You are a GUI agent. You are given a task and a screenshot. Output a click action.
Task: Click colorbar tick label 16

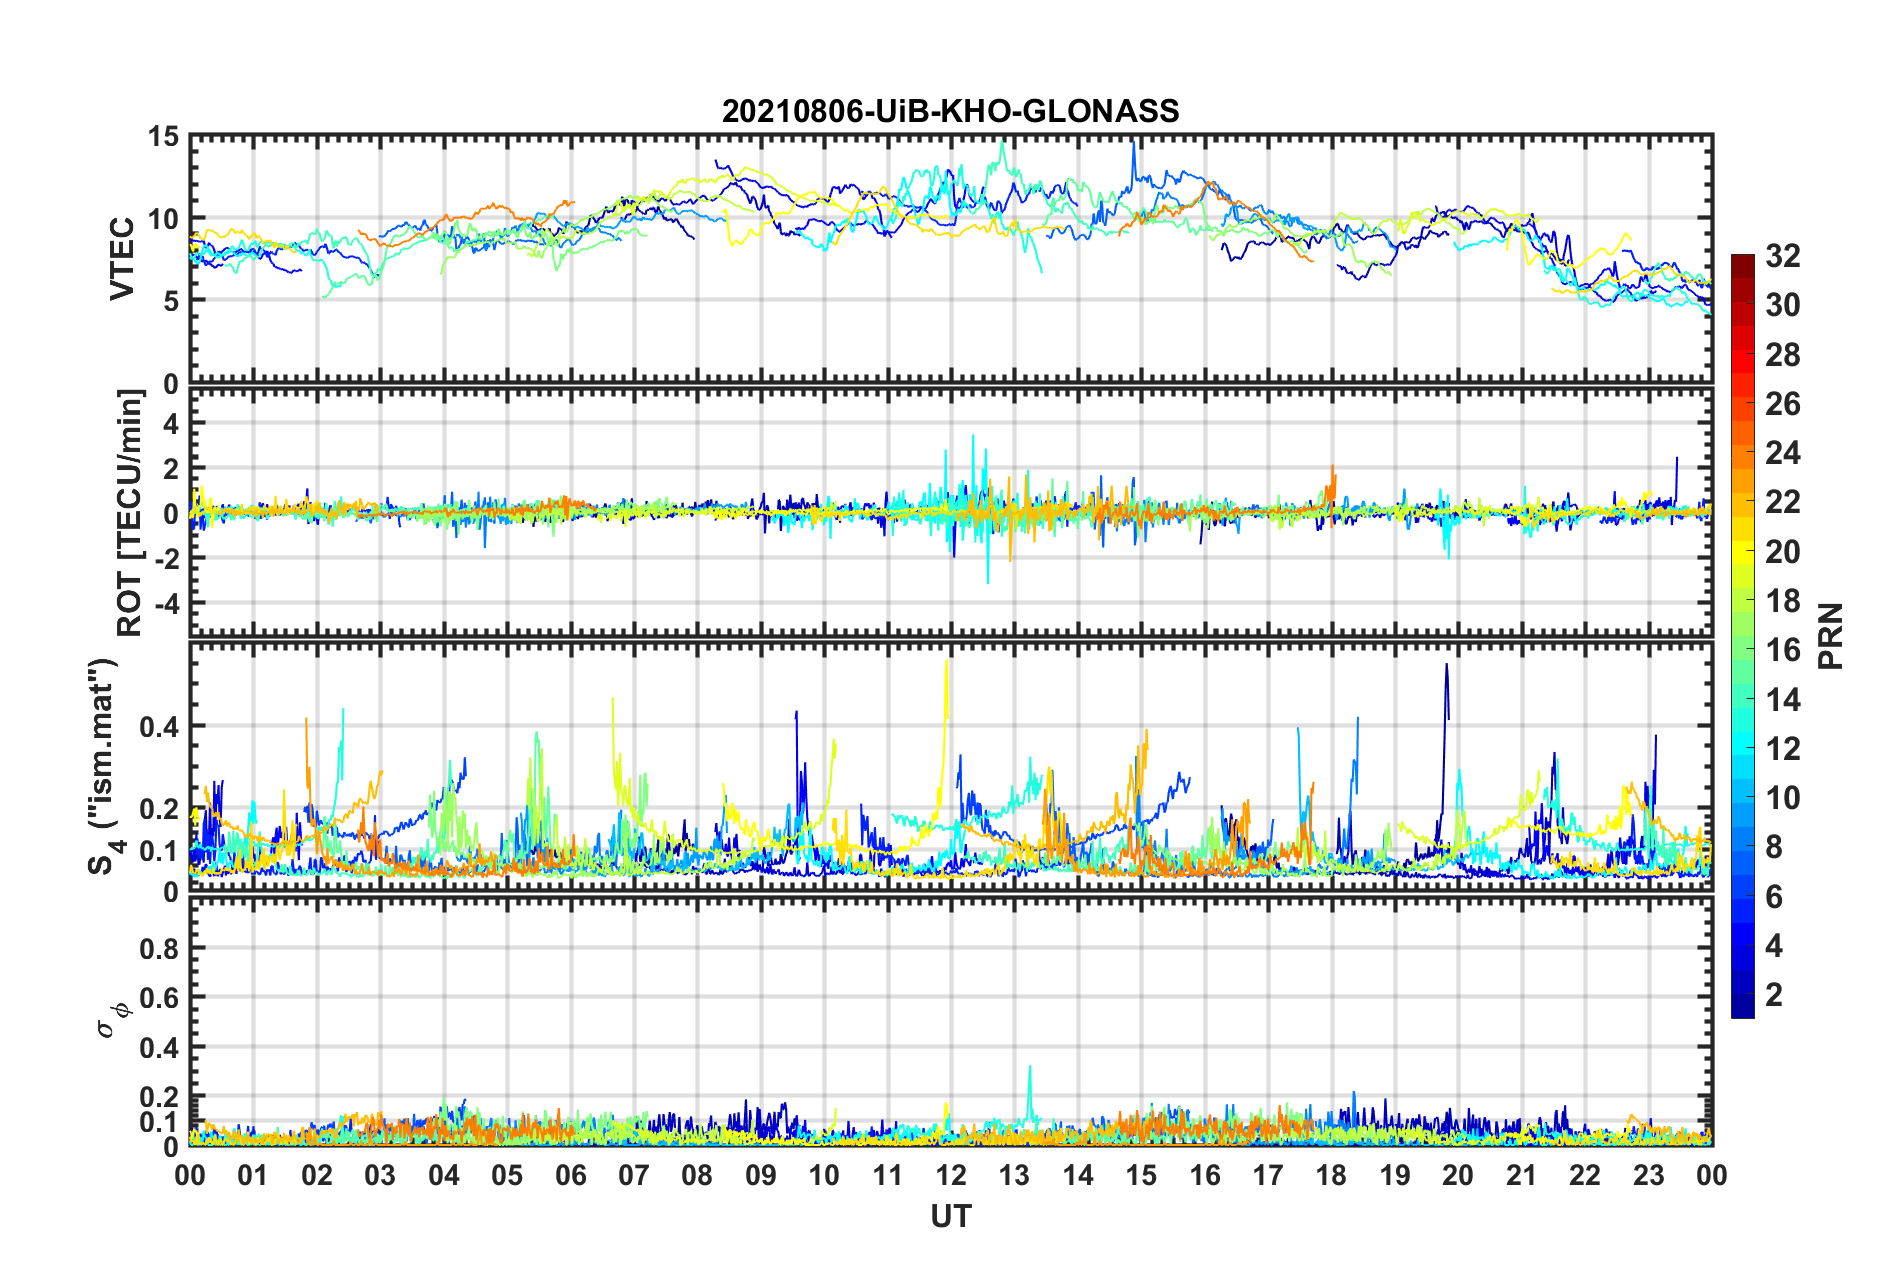(x=1782, y=650)
